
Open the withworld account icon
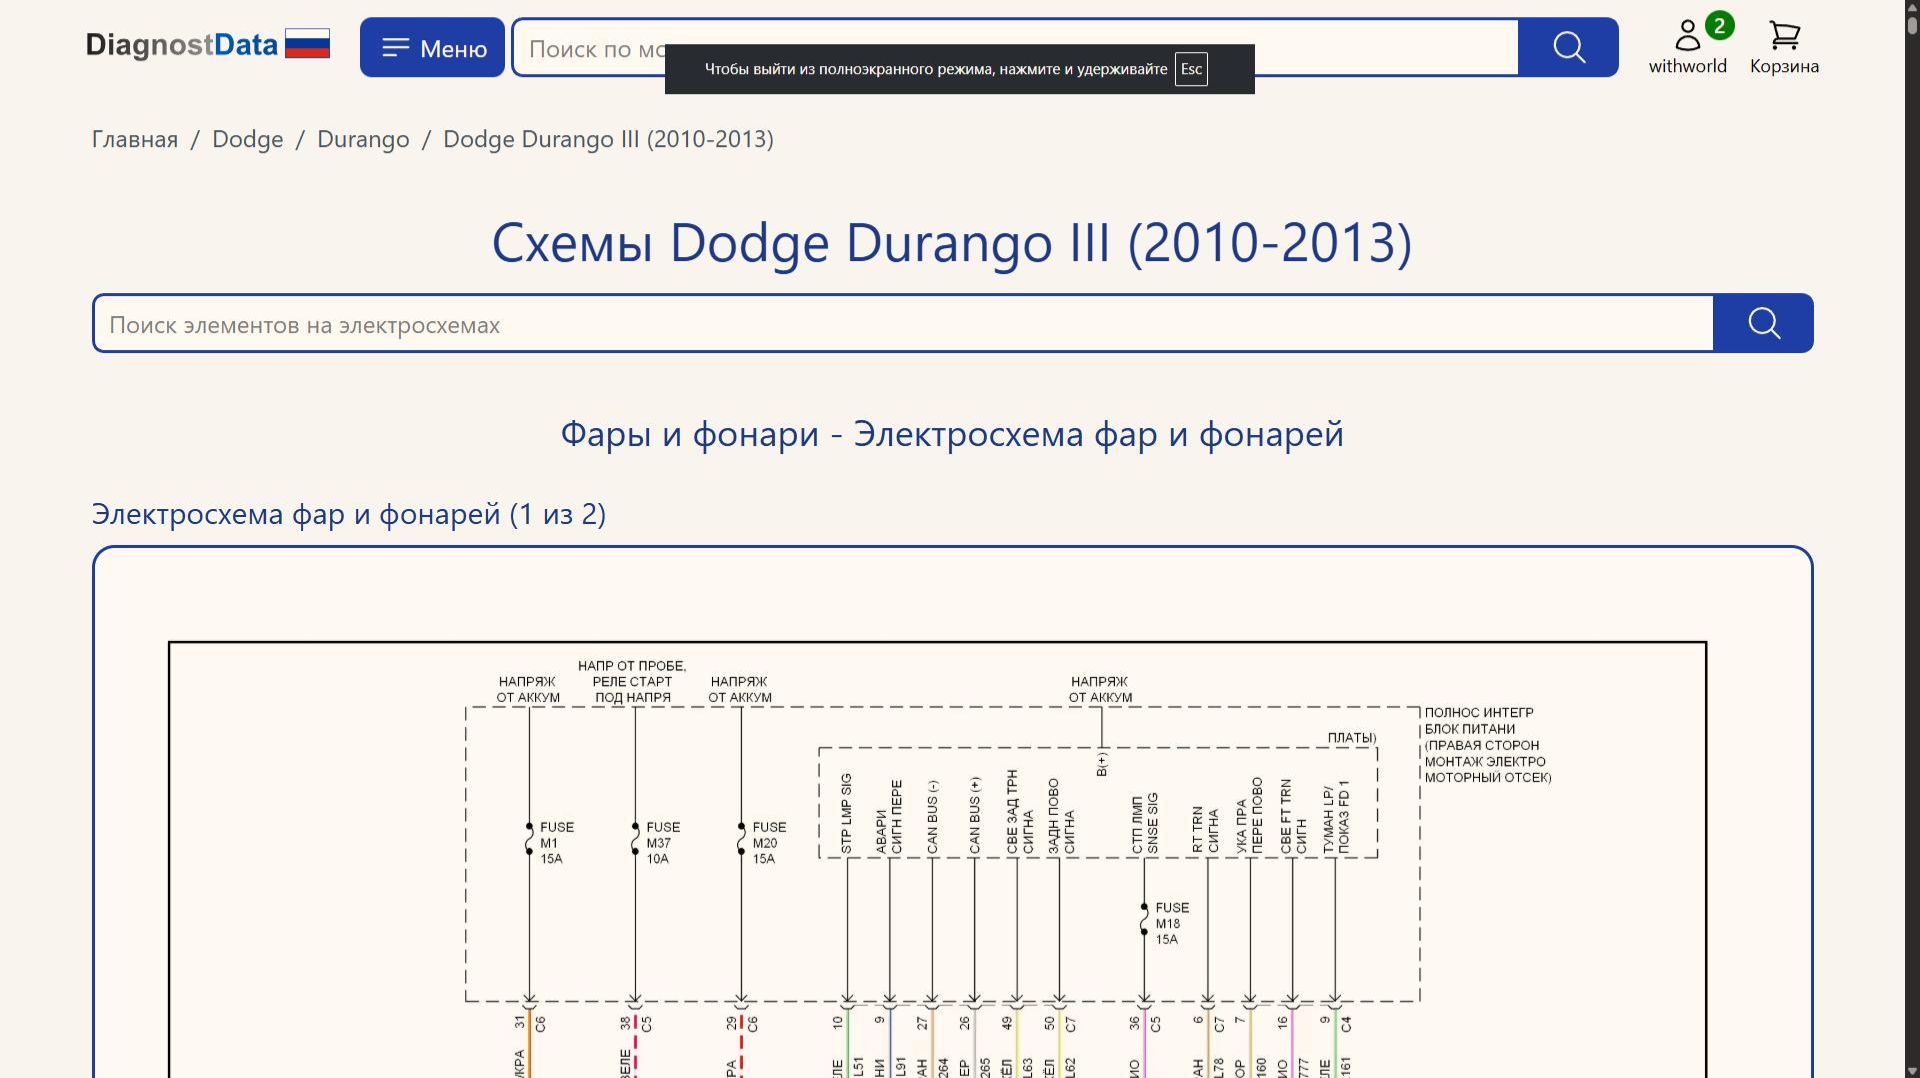1687,33
